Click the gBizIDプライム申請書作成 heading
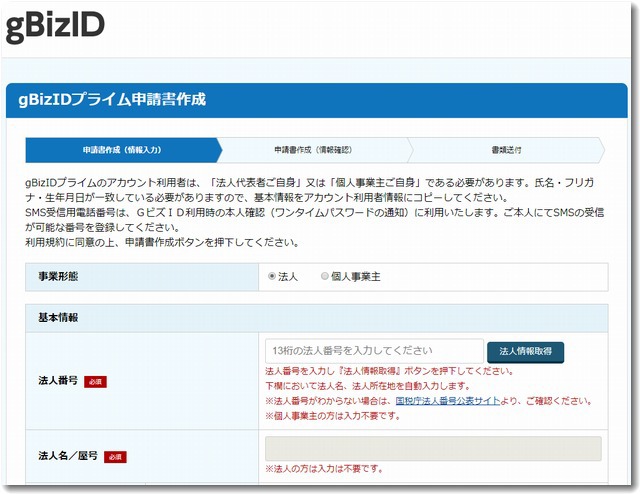 pos(112,100)
